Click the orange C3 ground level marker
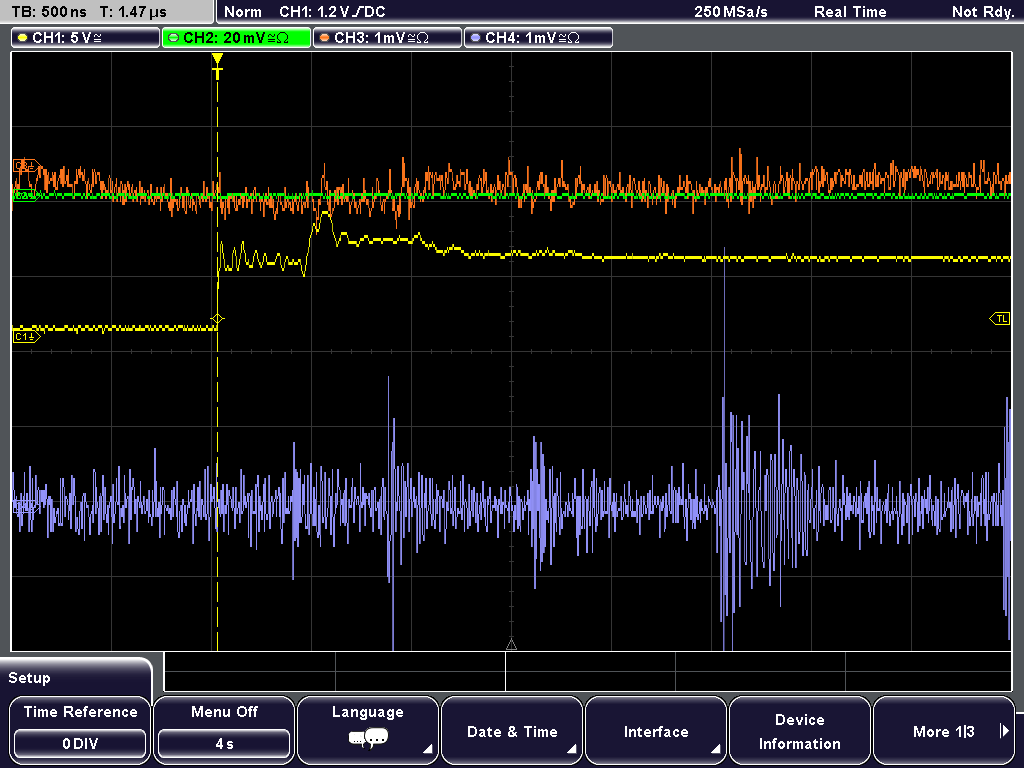The width and height of the screenshot is (1024, 768). tap(26, 166)
